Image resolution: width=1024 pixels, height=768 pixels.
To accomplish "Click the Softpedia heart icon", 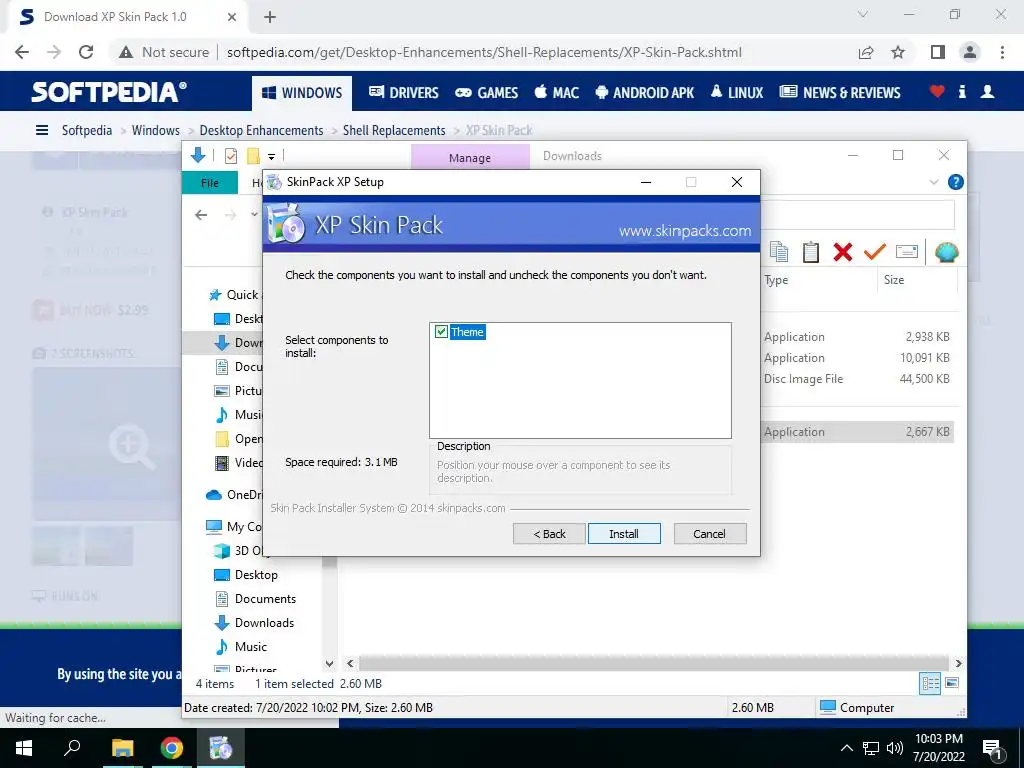I will click(x=937, y=92).
